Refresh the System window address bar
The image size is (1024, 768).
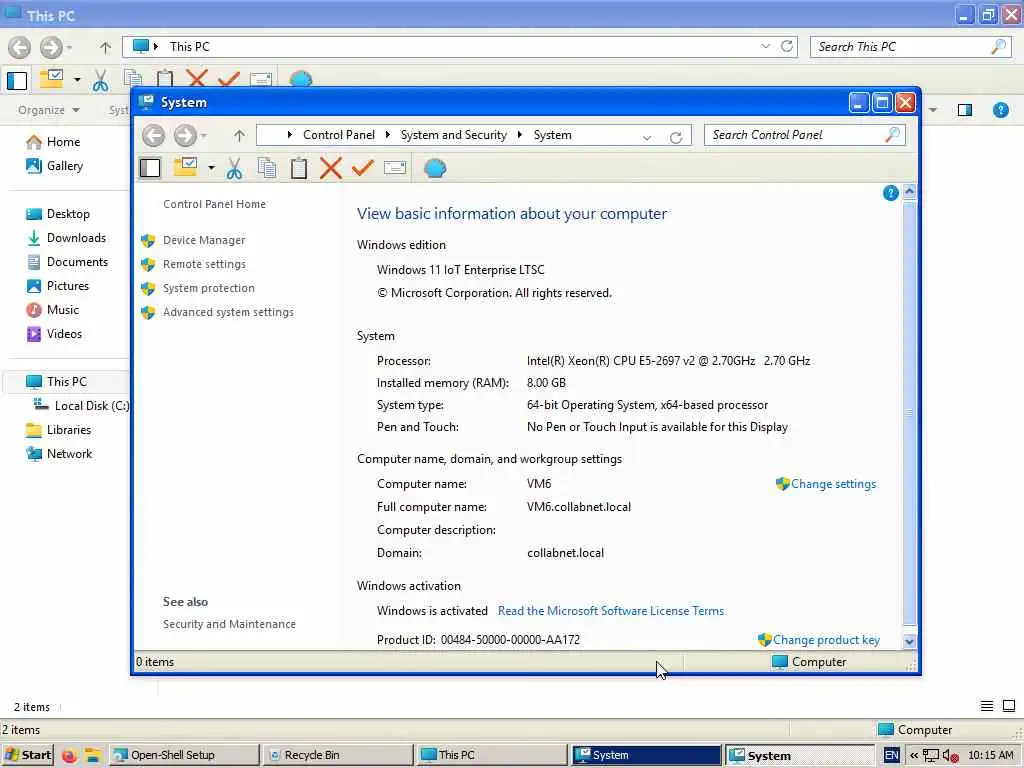pyautogui.click(x=676, y=136)
